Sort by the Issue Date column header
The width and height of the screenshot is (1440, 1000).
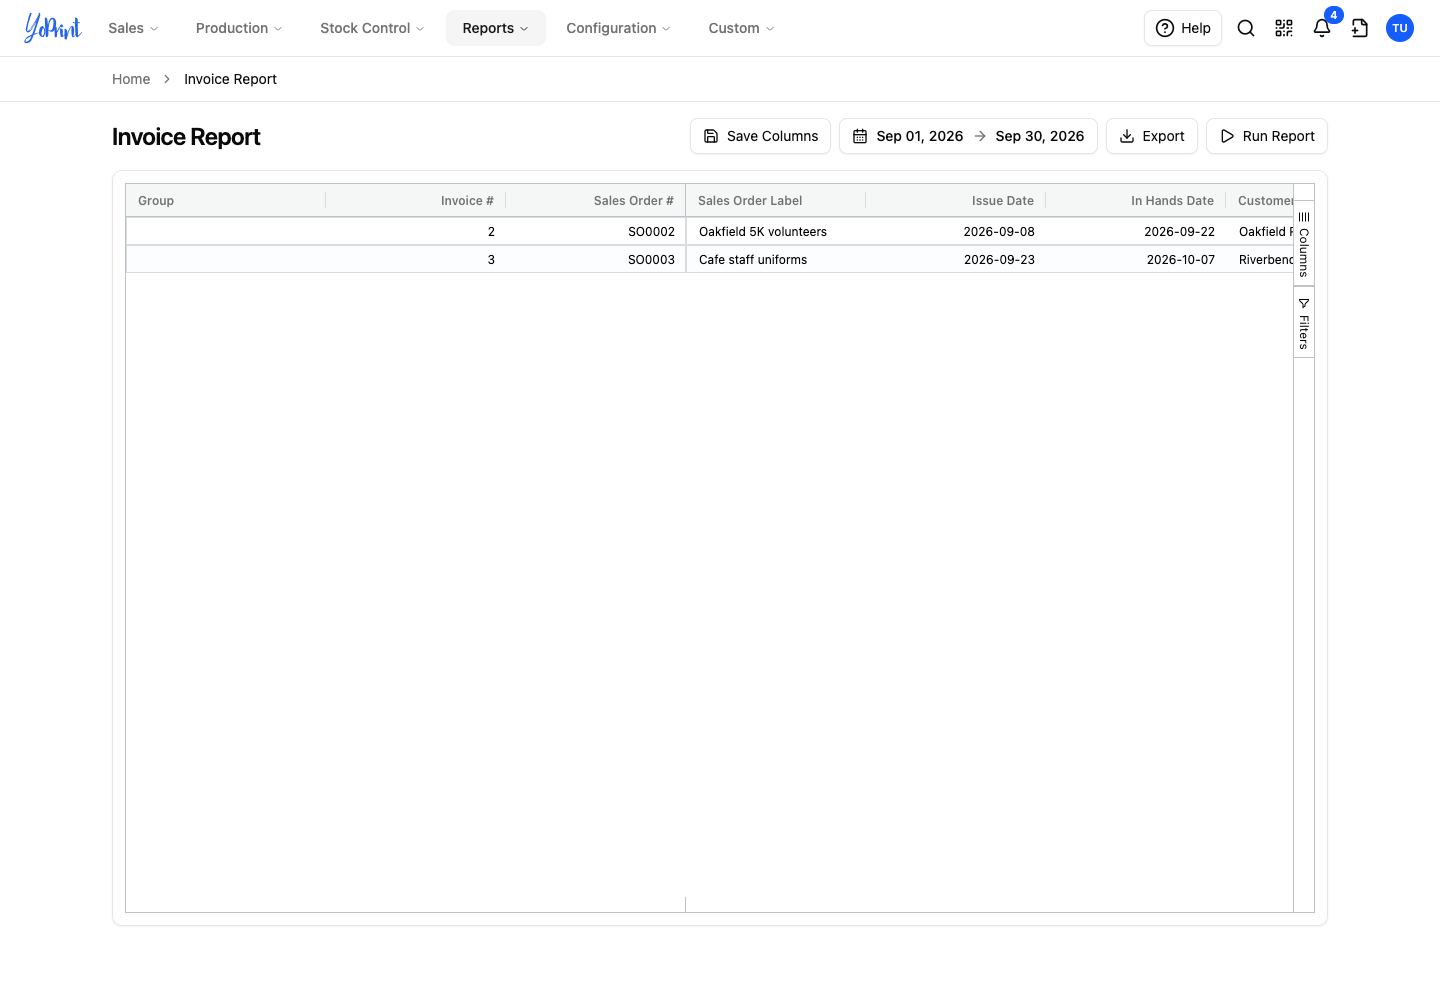pyautogui.click(x=956, y=201)
